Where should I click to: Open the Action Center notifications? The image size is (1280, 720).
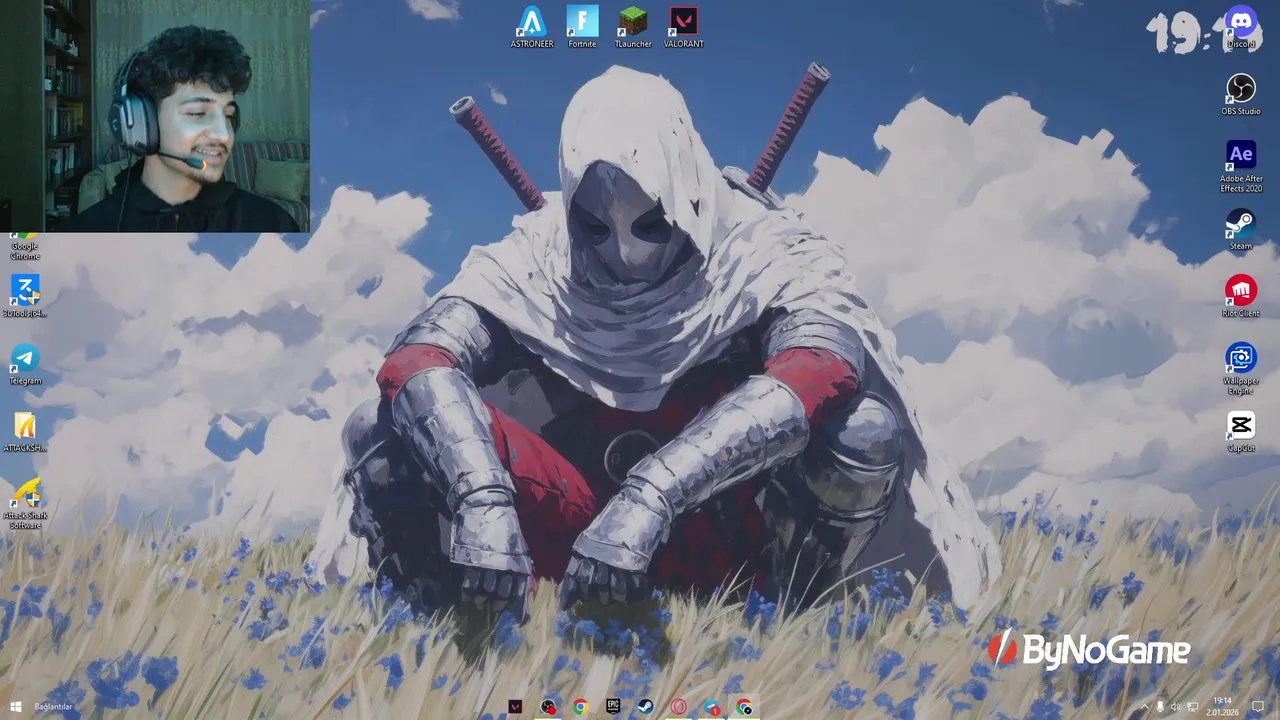(x=1258, y=707)
